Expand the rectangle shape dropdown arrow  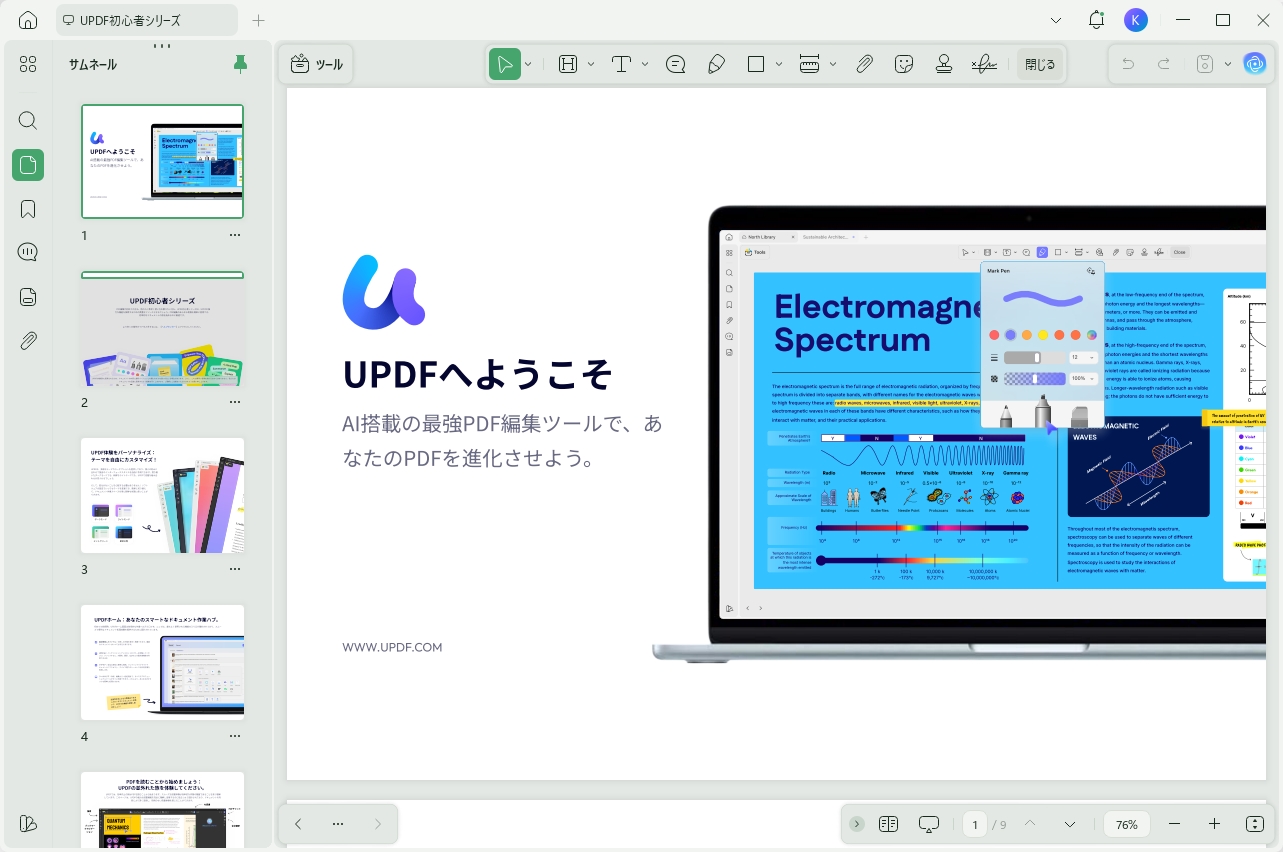(x=779, y=64)
